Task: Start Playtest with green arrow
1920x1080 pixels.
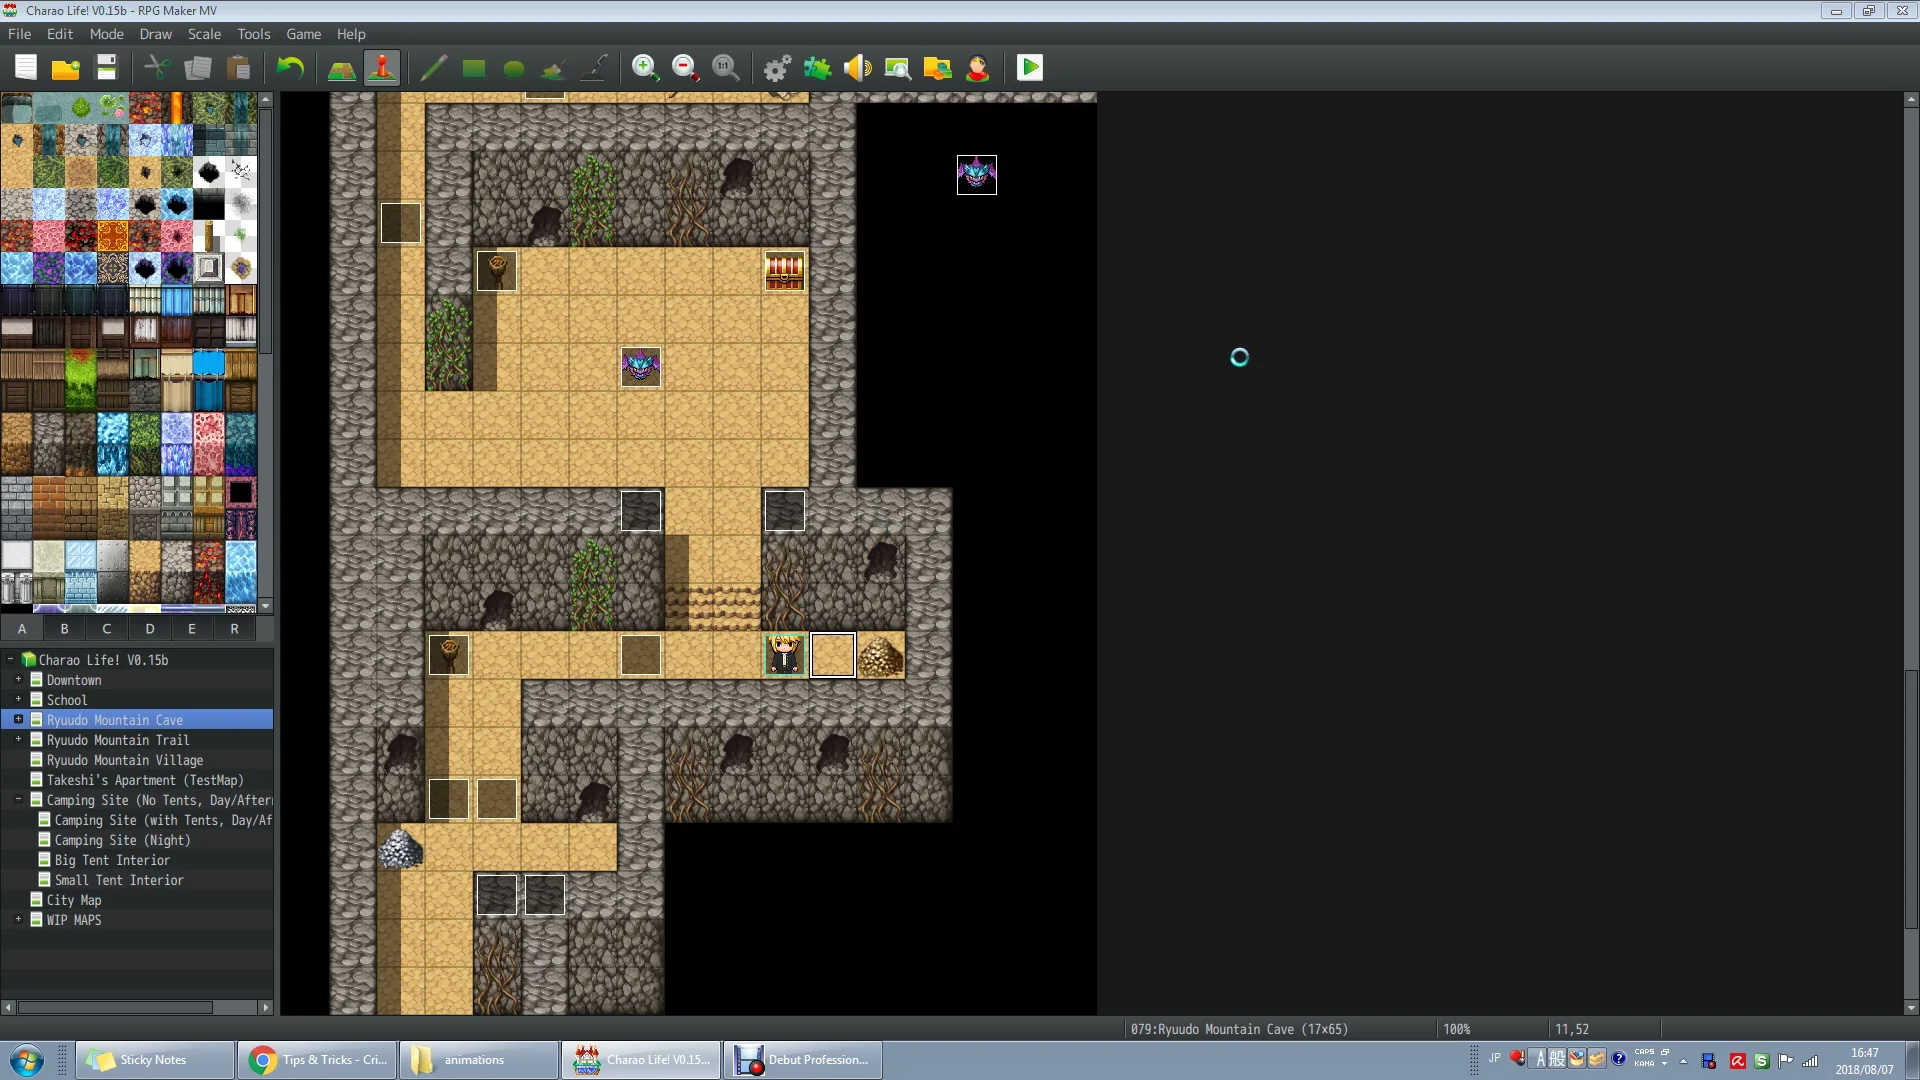Action: click(1030, 68)
